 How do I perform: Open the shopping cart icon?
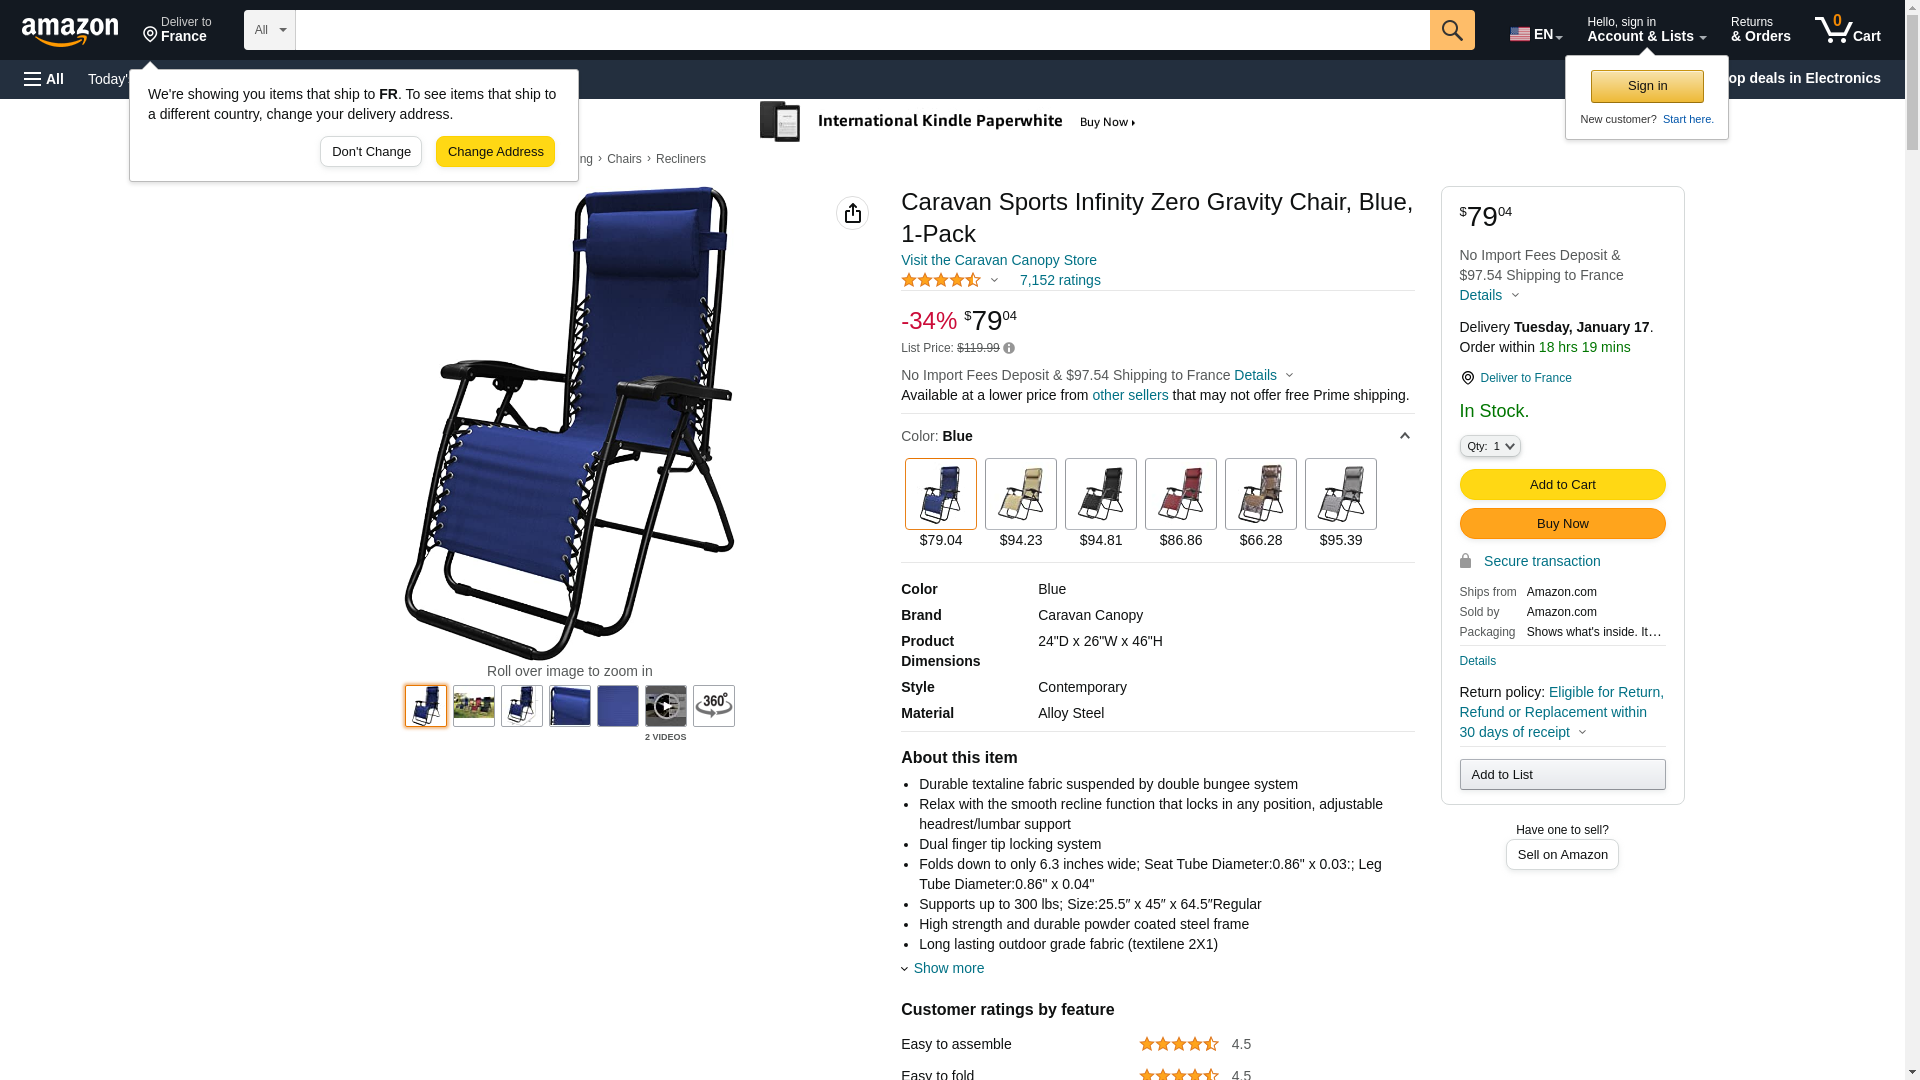click(1847, 30)
